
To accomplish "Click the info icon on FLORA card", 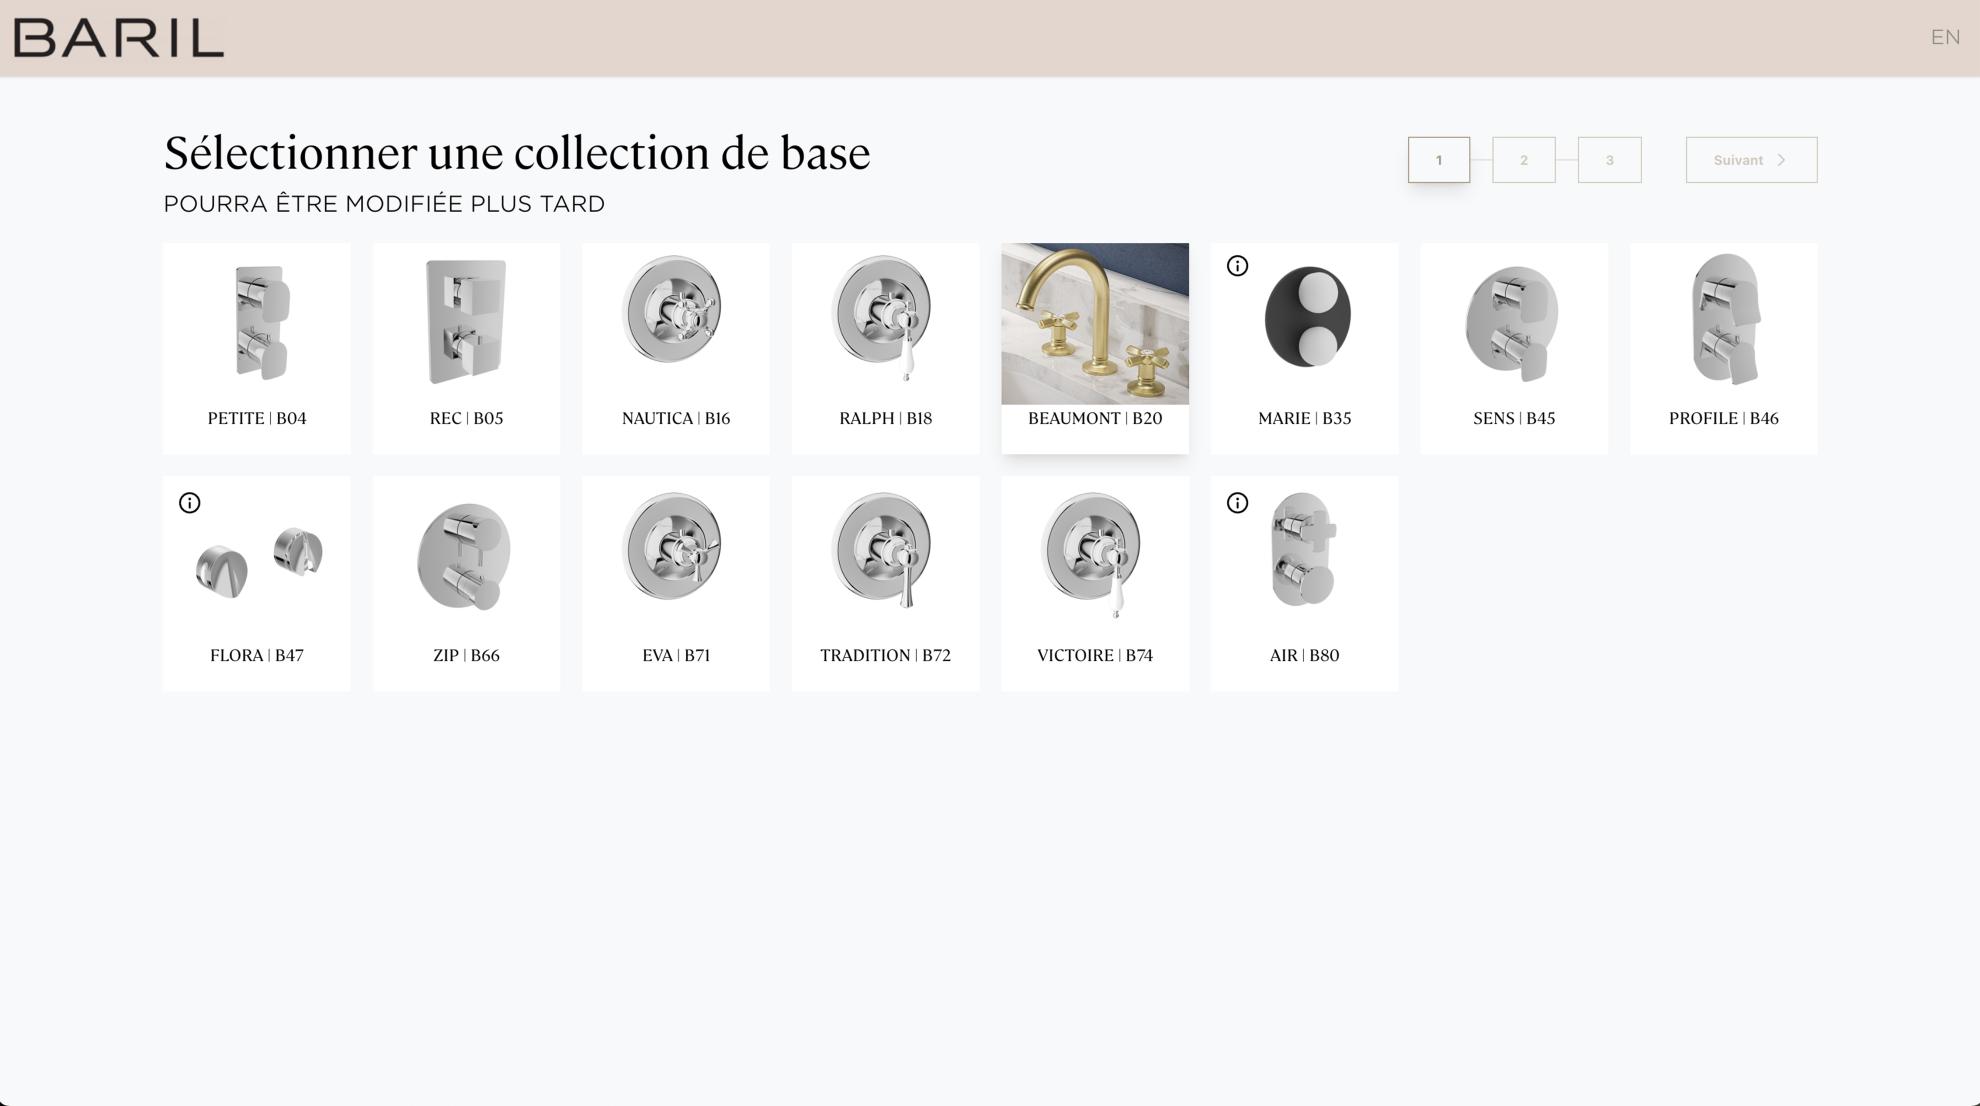I will [x=189, y=503].
